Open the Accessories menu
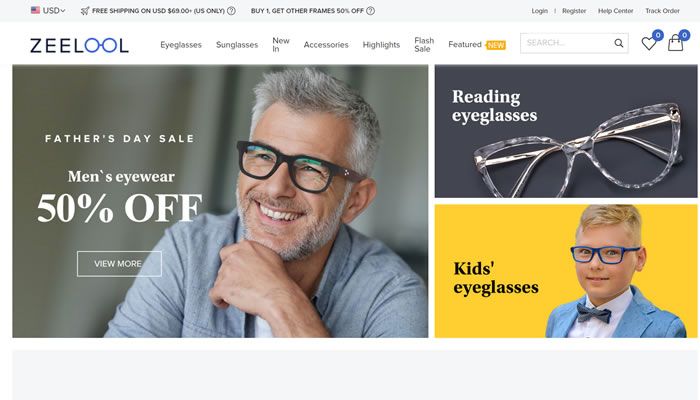The height and width of the screenshot is (400, 700). (x=326, y=45)
